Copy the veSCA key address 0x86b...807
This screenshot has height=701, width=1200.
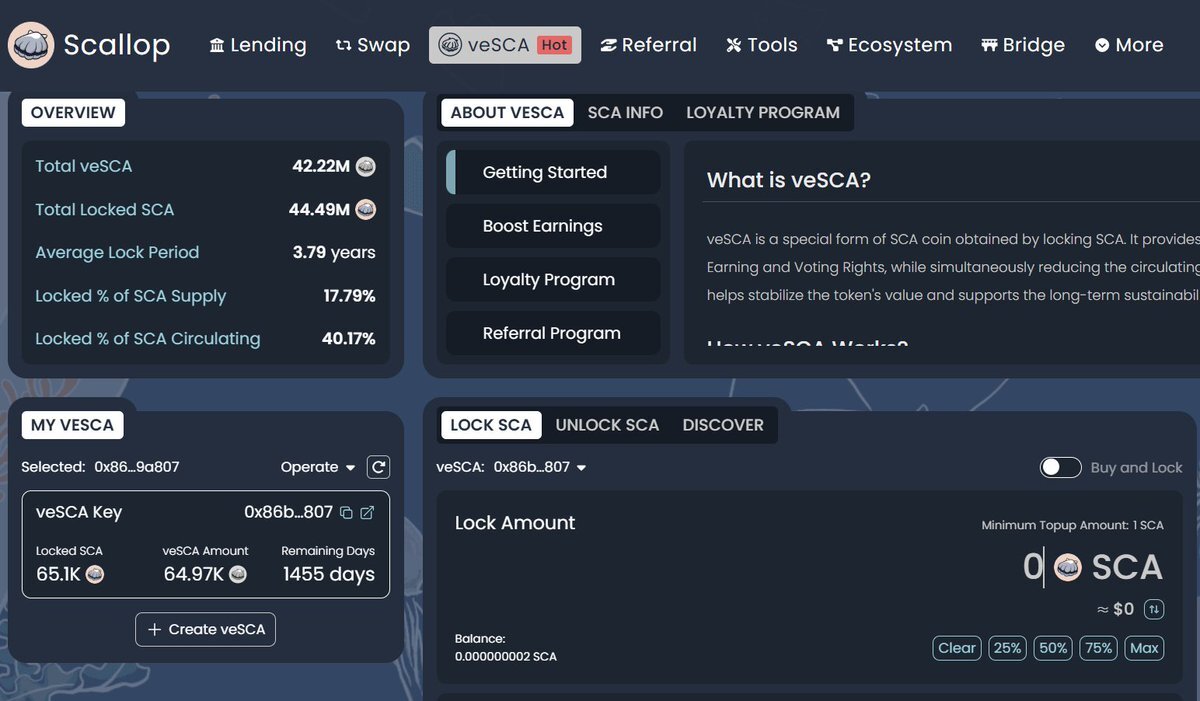click(x=346, y=513)
